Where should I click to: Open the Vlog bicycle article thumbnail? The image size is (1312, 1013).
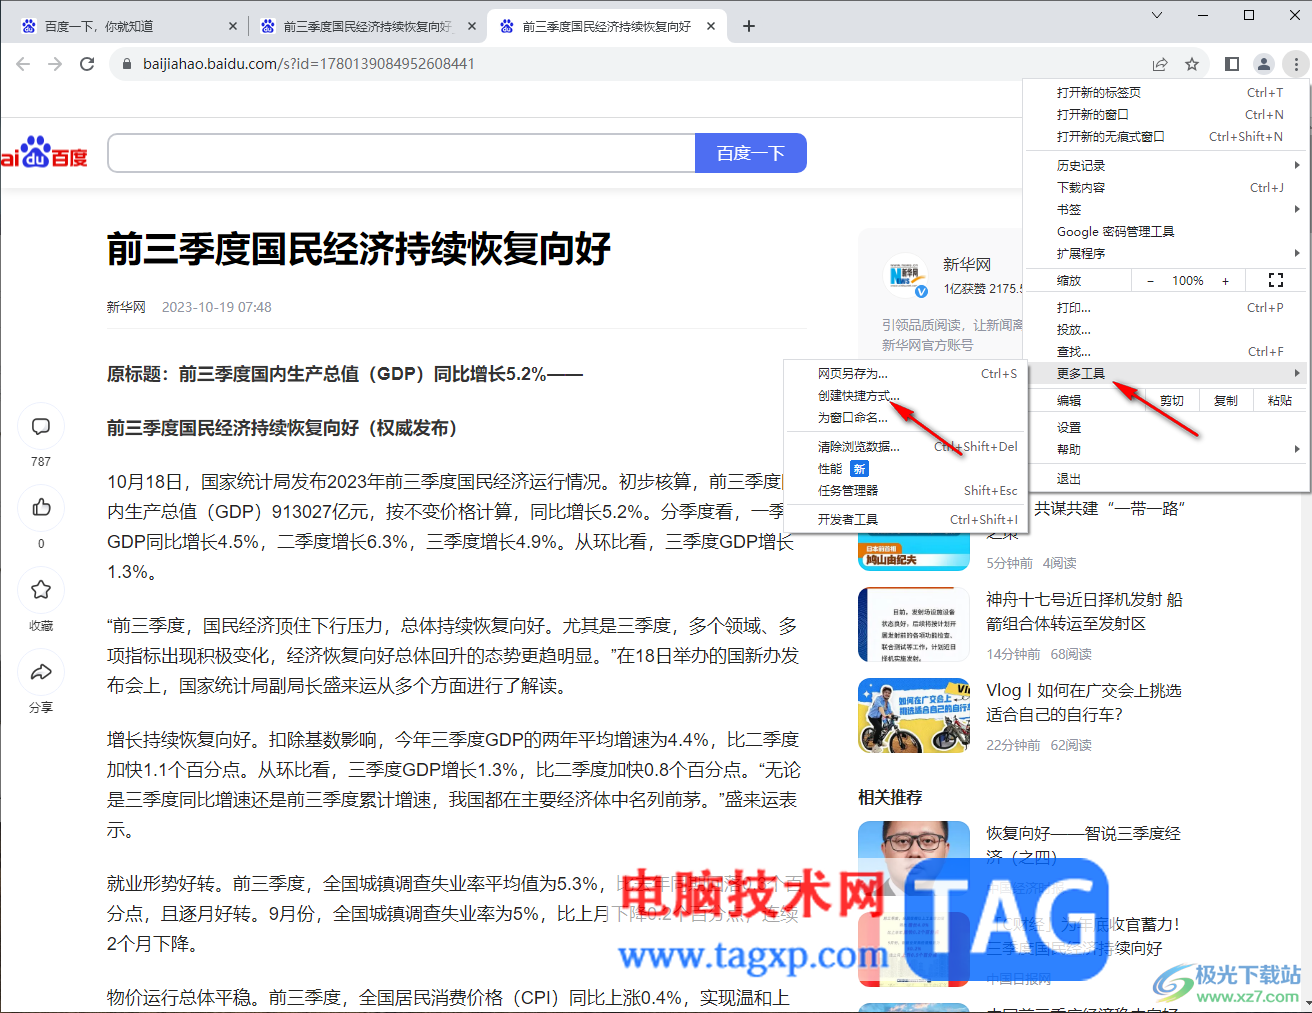click(x=914, y=715)
